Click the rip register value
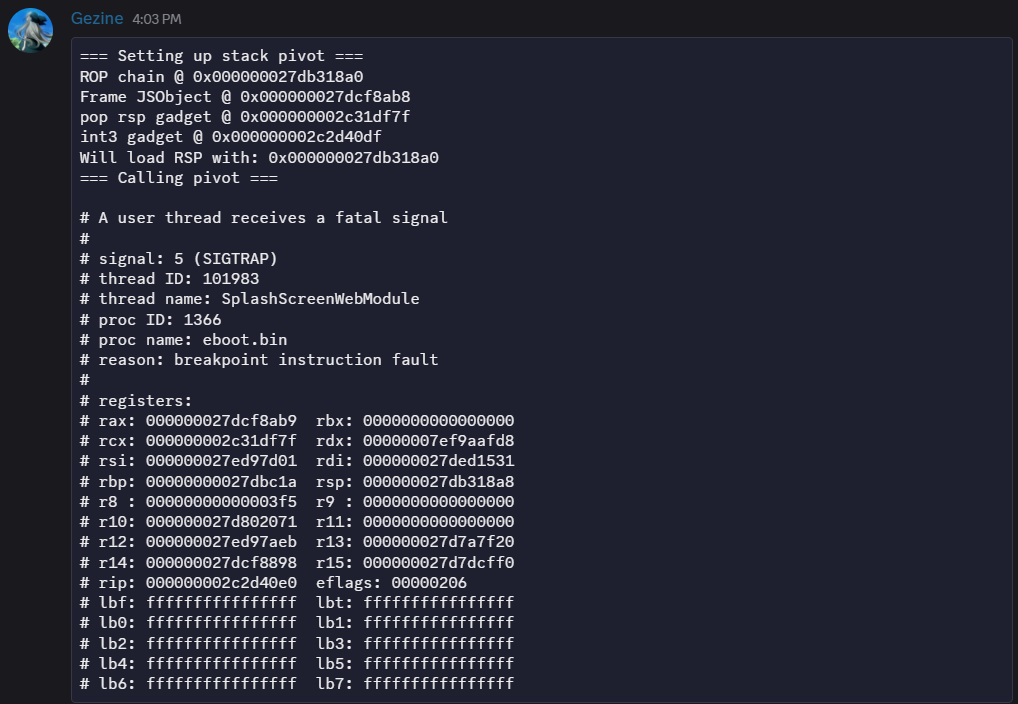1018x704 pixels. pyautogui.click(x=220, y=582)
